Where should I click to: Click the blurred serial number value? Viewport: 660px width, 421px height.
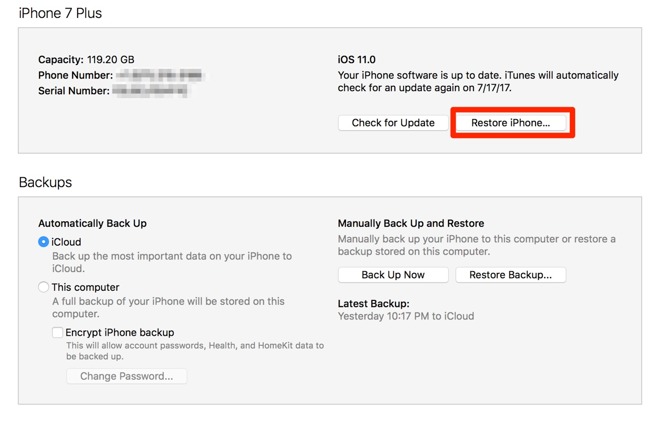(x=150, y=90)
